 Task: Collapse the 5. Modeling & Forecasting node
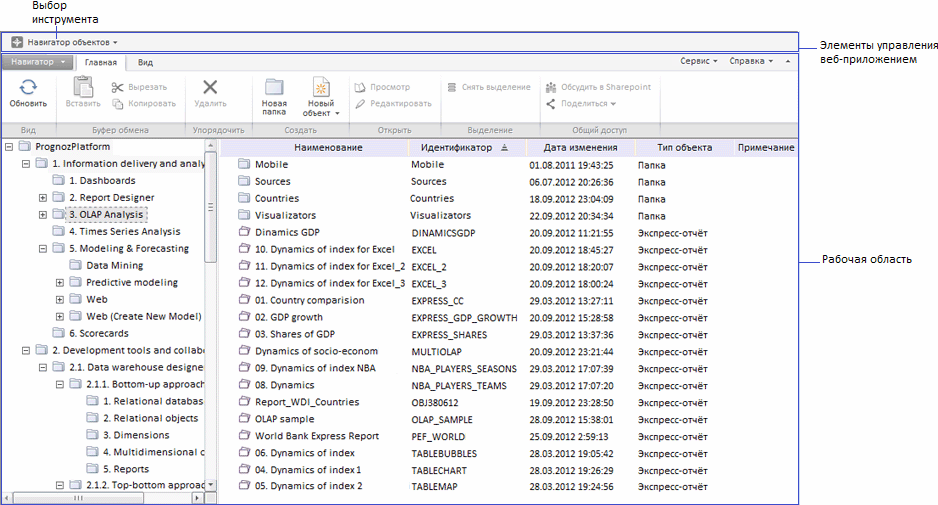[43, 248]
